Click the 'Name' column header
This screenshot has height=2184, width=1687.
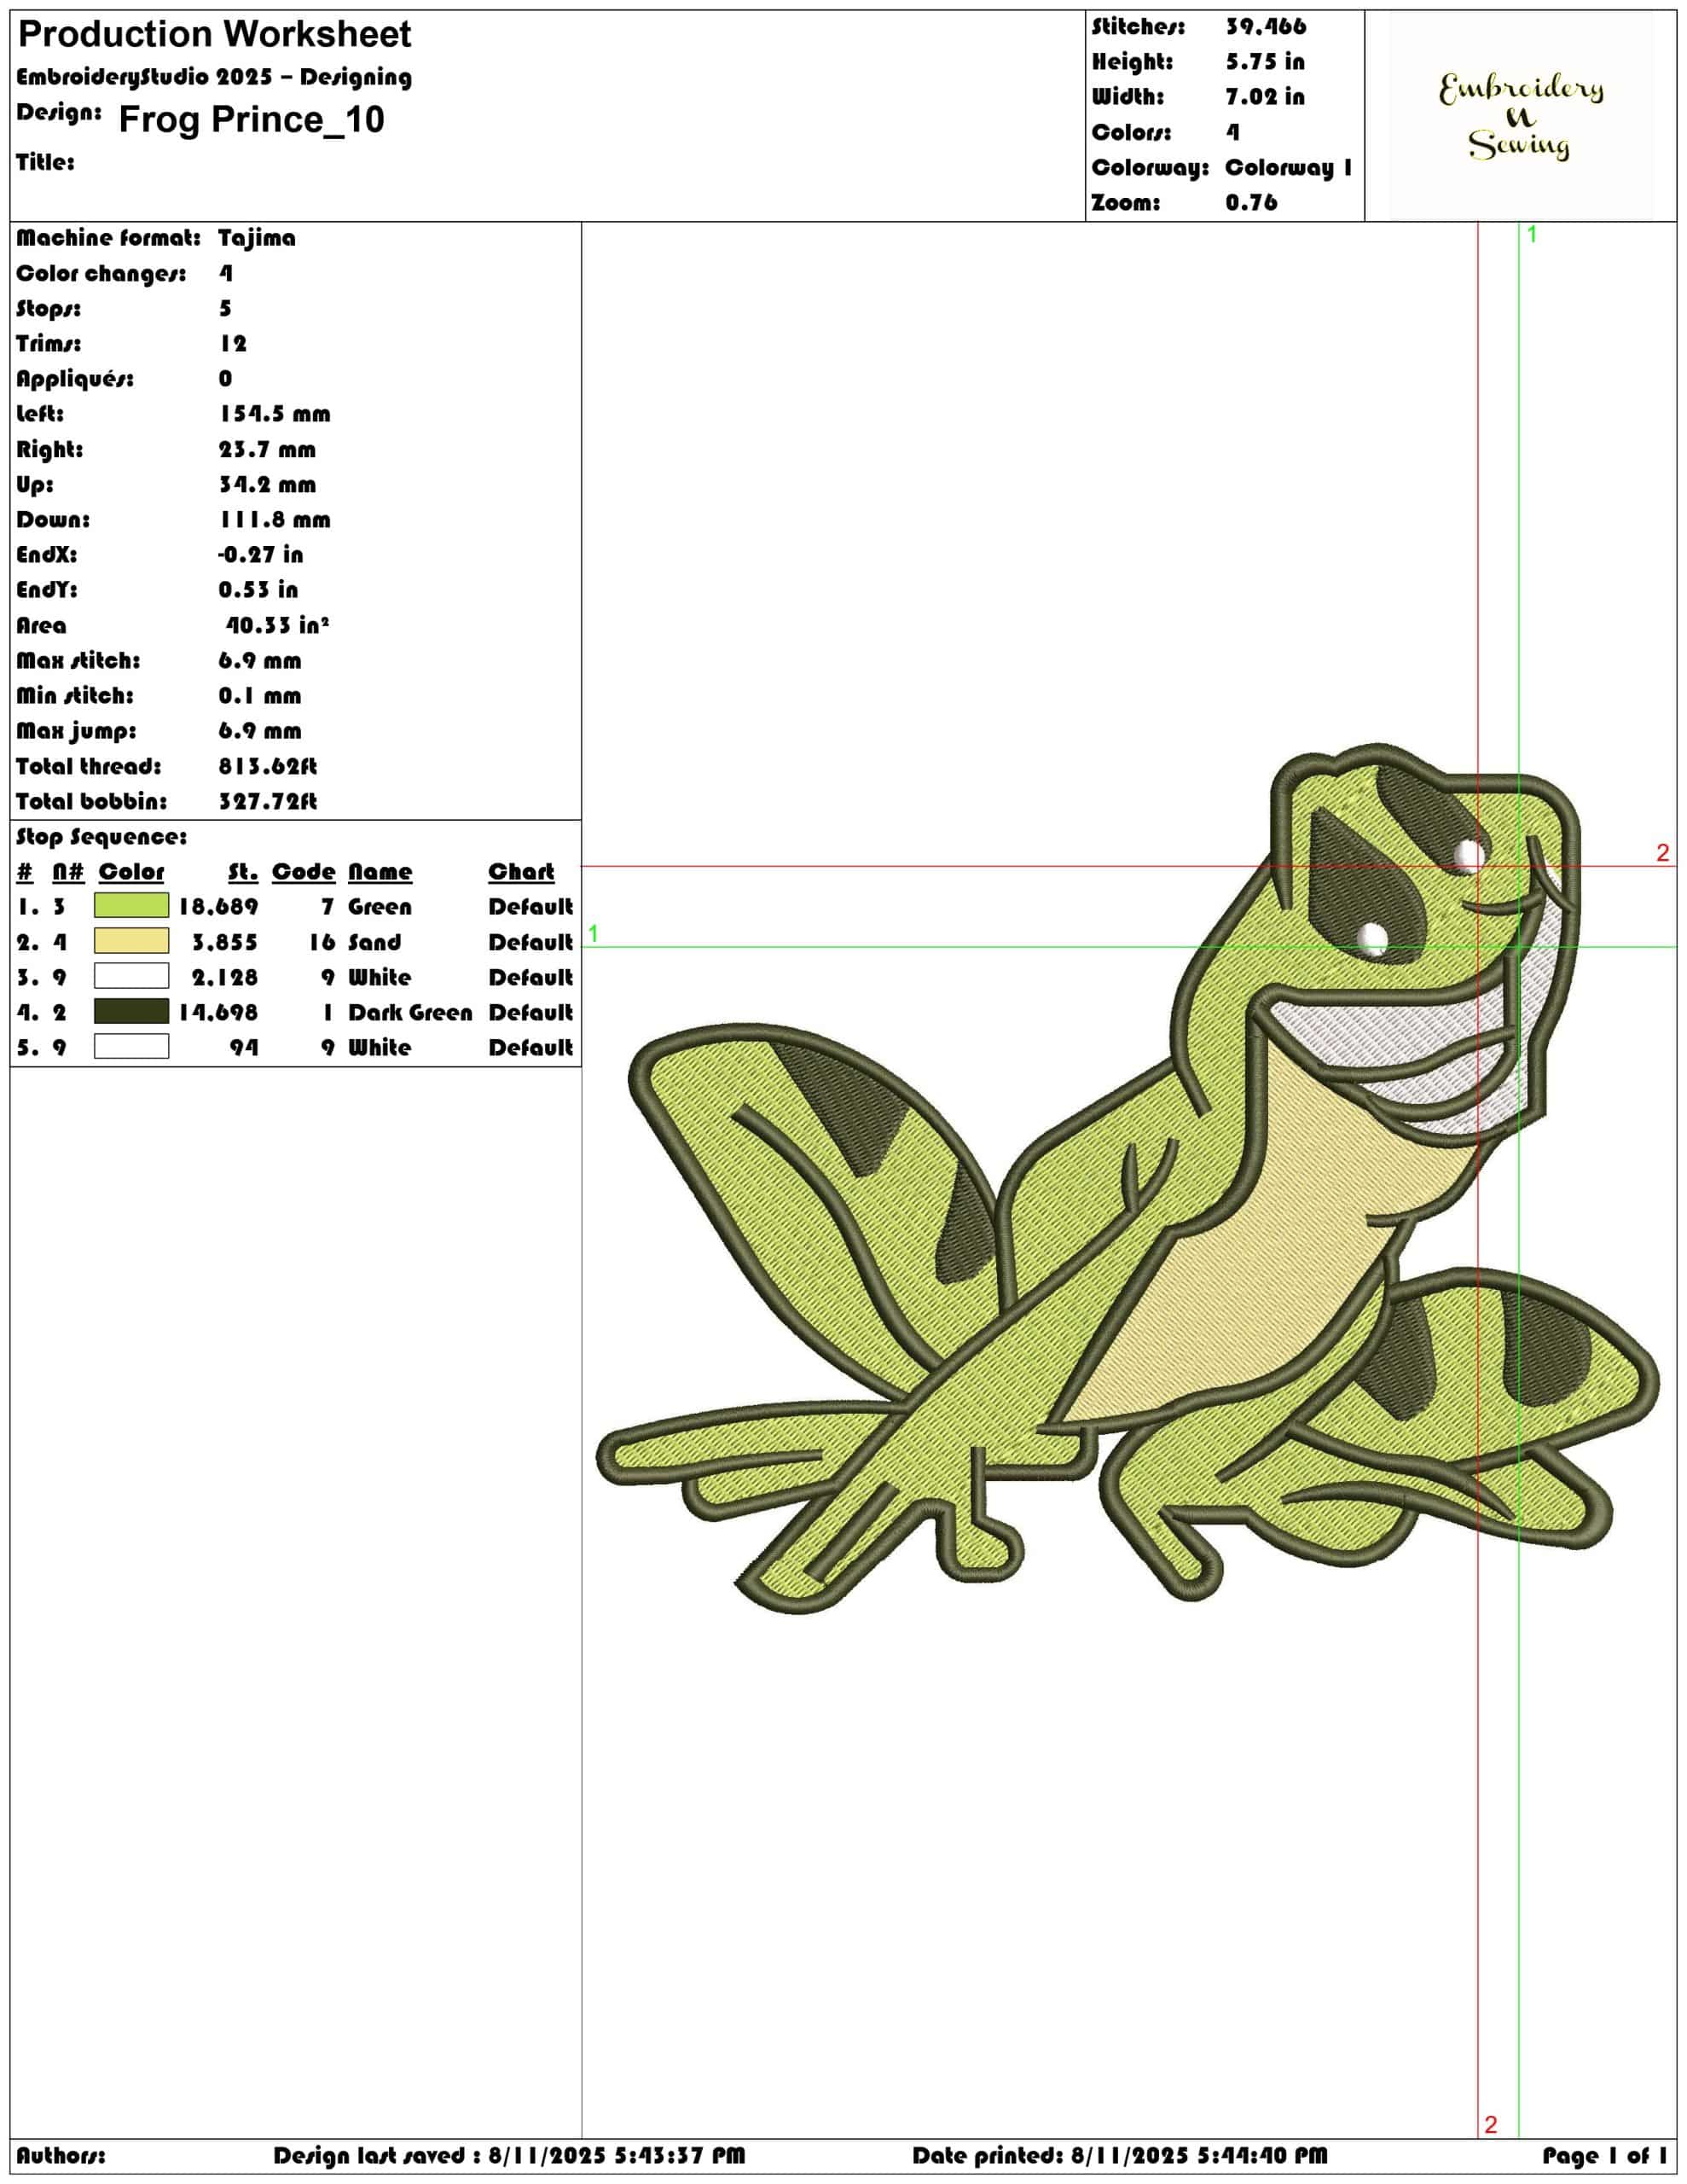click(380, 871)
